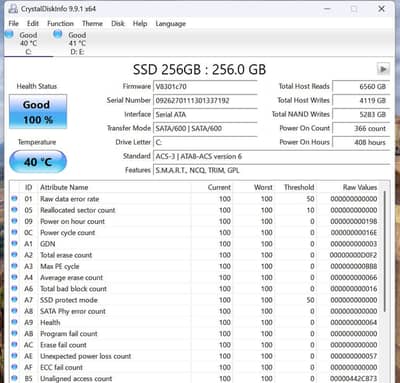The height and width of the screenshot is (383, 400).
Task: Click status icon for Reallocated sector count
Action: click(14, 210)
